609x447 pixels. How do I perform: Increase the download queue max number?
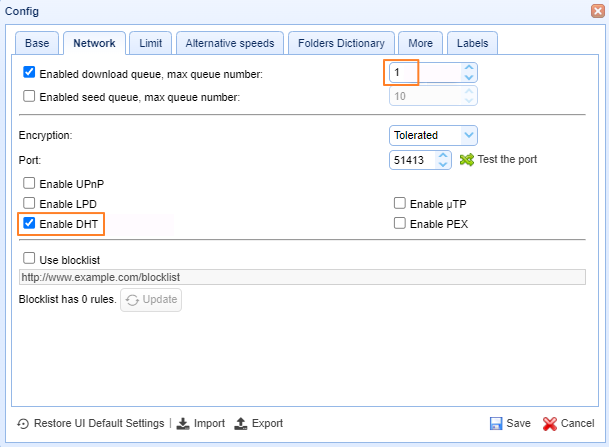[x=469, y=68]
